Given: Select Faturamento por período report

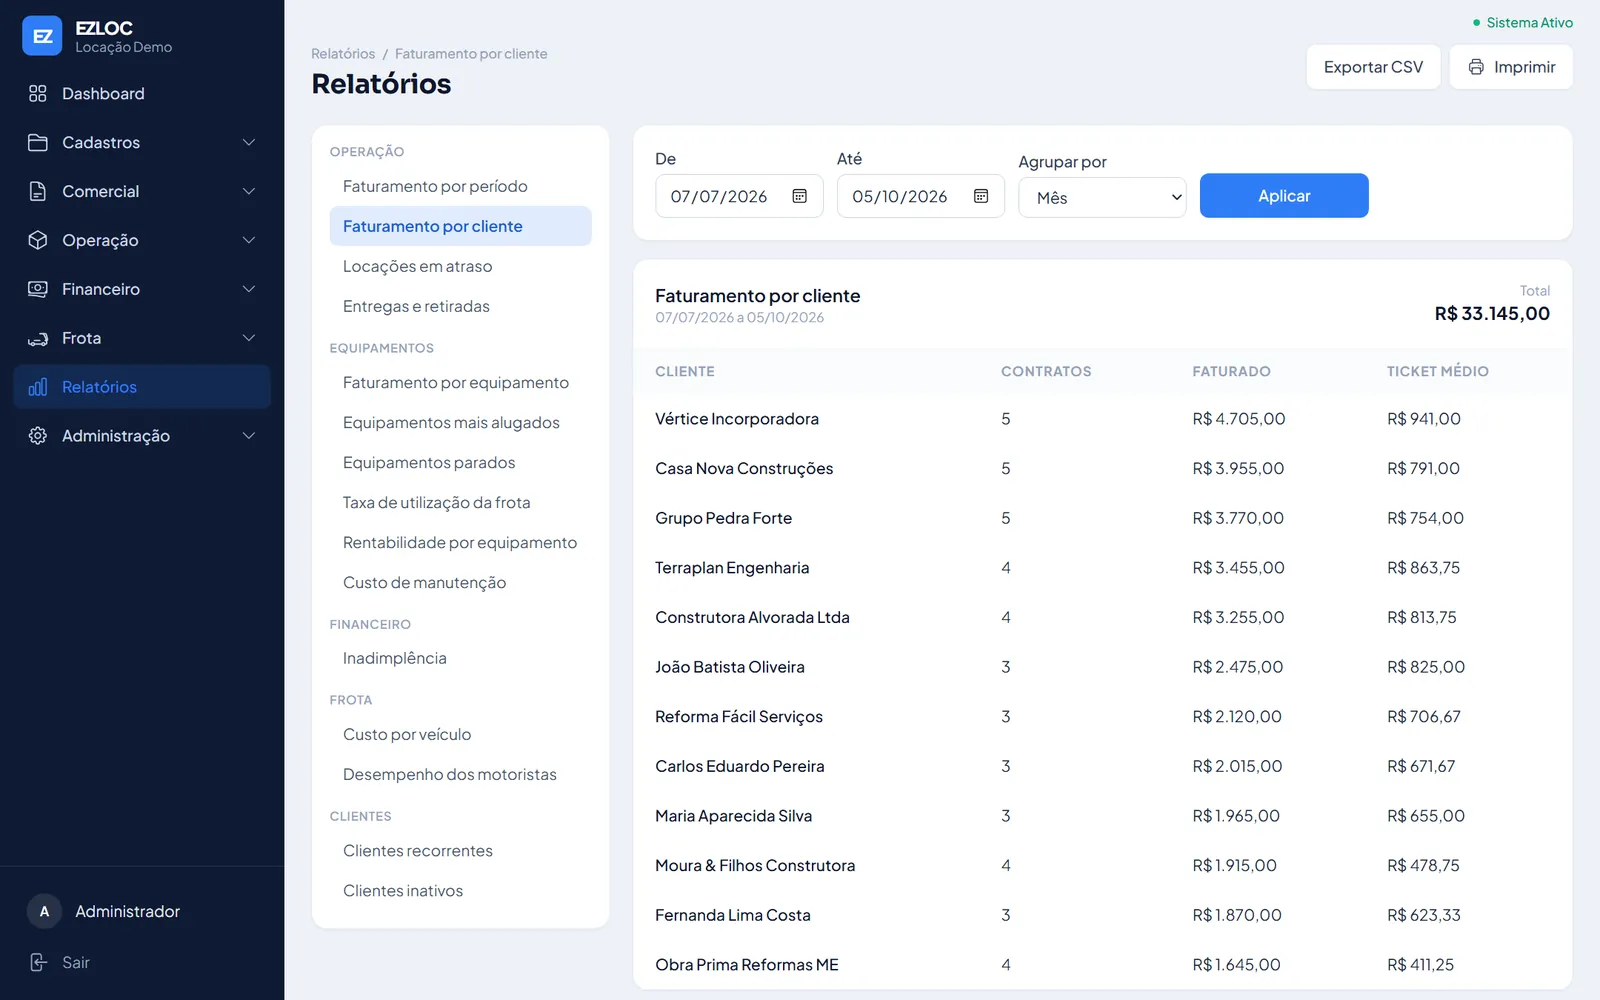Looking at the screenshot, I should coord(460,186).
